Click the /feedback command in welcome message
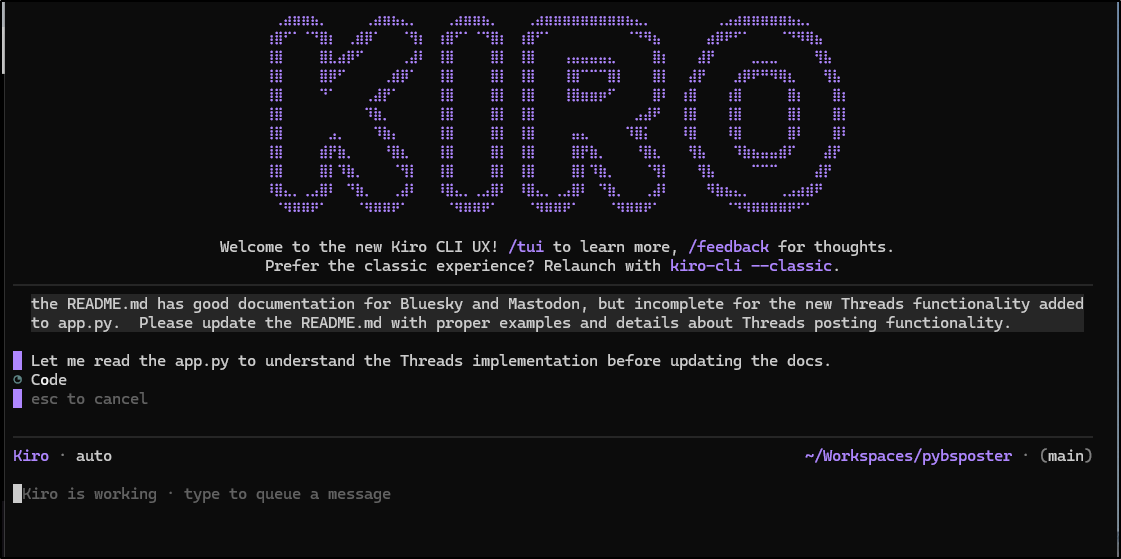This screenshot has width=1121, height=559. 729,247
